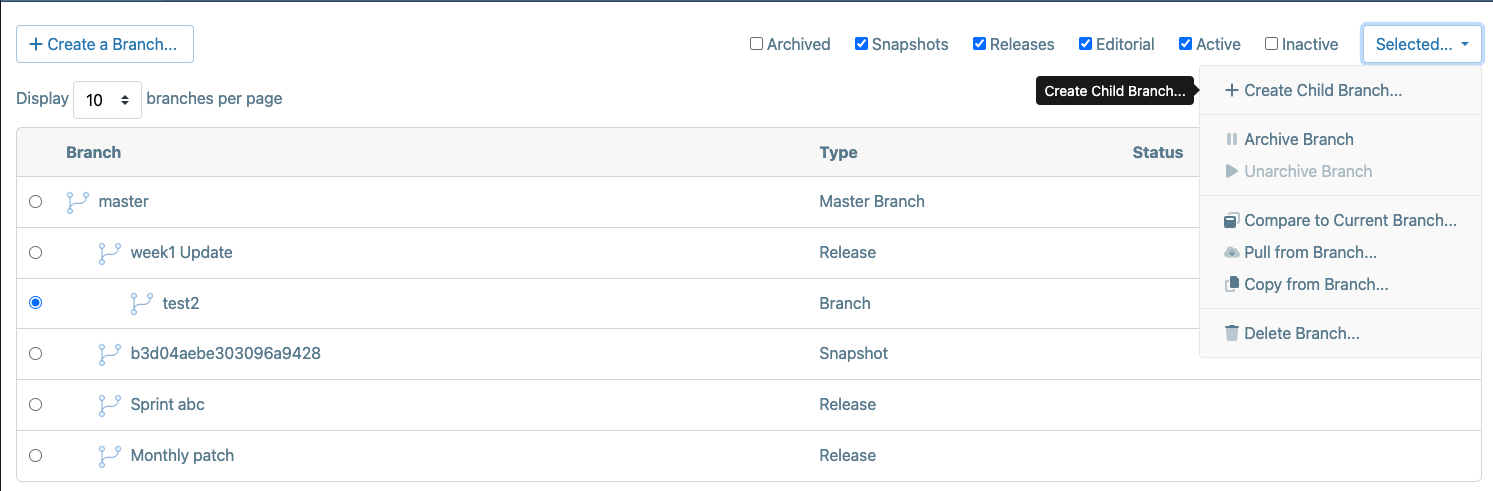Click the pause icon for Archive Branch
This screenshot has height=491, width=1493.
pos(1232,139)
